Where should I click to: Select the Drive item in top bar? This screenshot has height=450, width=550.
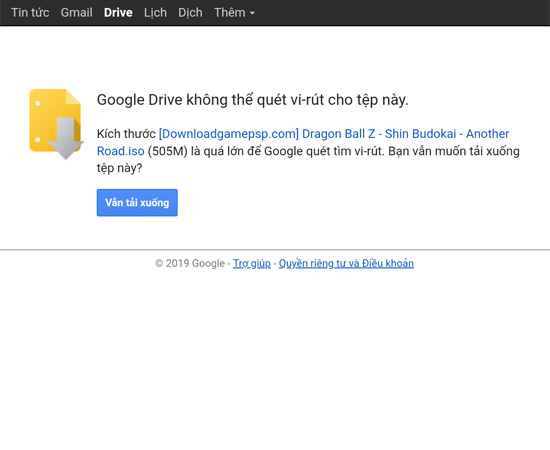pos(118,13)
